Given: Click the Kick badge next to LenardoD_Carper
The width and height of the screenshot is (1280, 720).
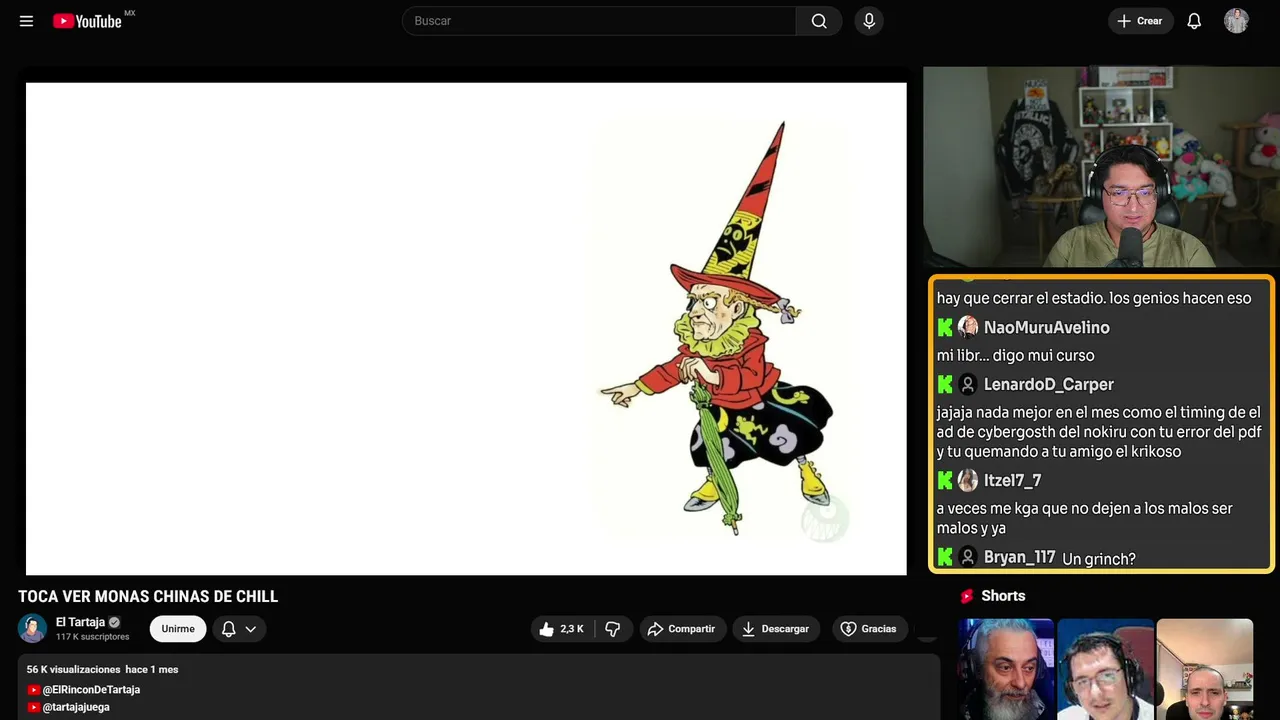Looking at the screenshot, I should click(x=945, y=384).
